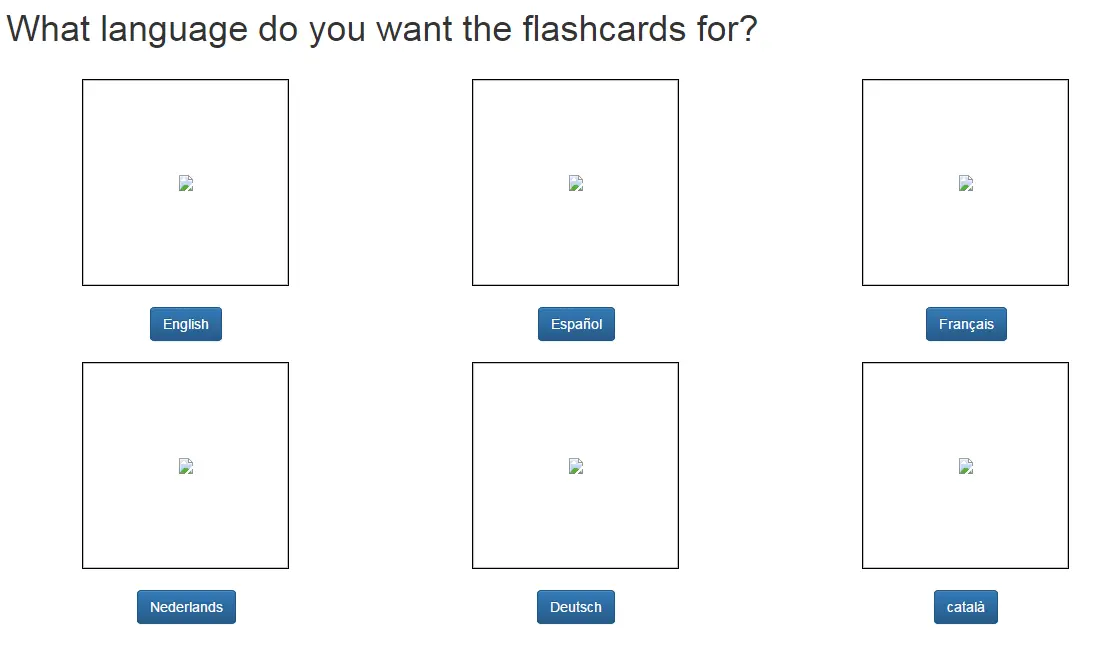Select the Nederlands language button
The image size is (1105, 647).
(187, 607)
